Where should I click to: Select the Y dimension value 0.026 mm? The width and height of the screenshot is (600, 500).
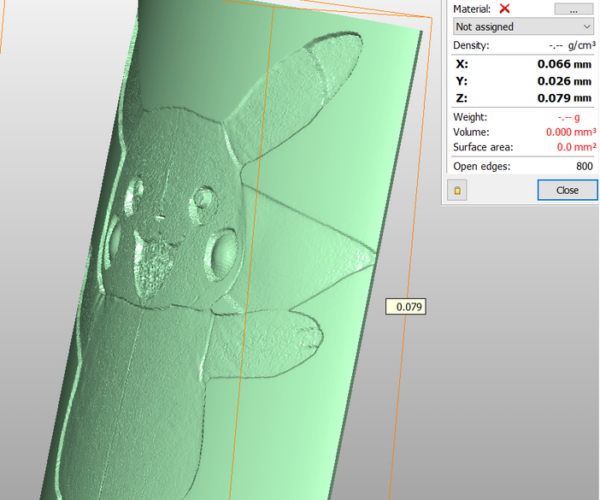pos(564,81)
